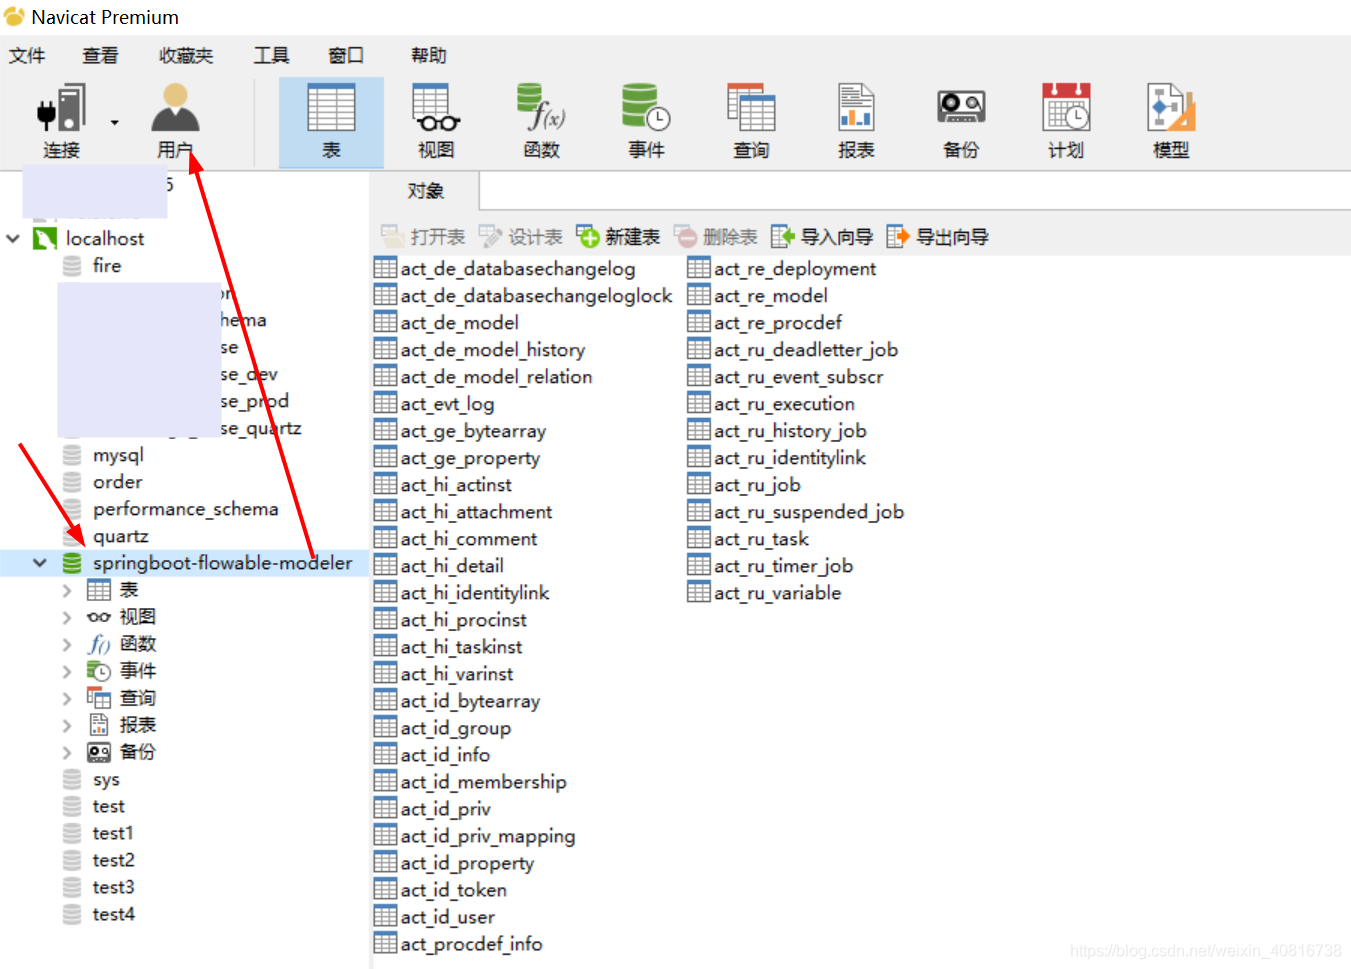Select the mysql database icon
1351x969 pixels.
[x=72, y=455]
